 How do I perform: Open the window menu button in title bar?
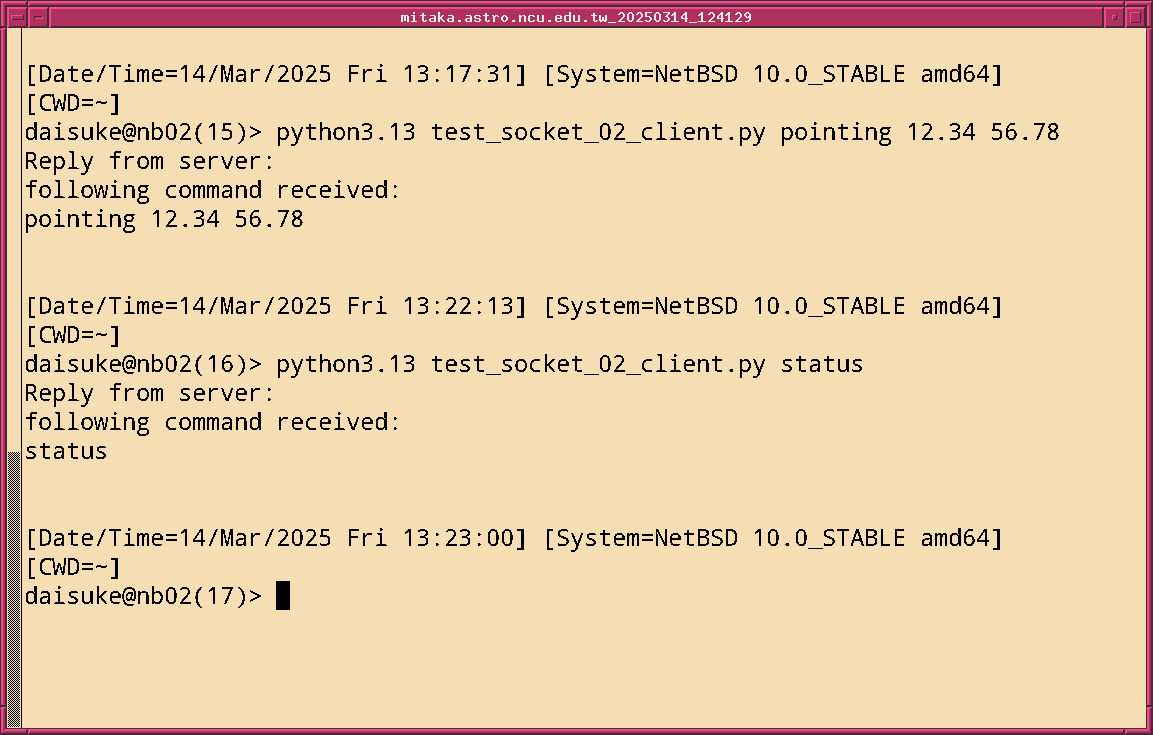pyautogui.click(x=16, y=17)
